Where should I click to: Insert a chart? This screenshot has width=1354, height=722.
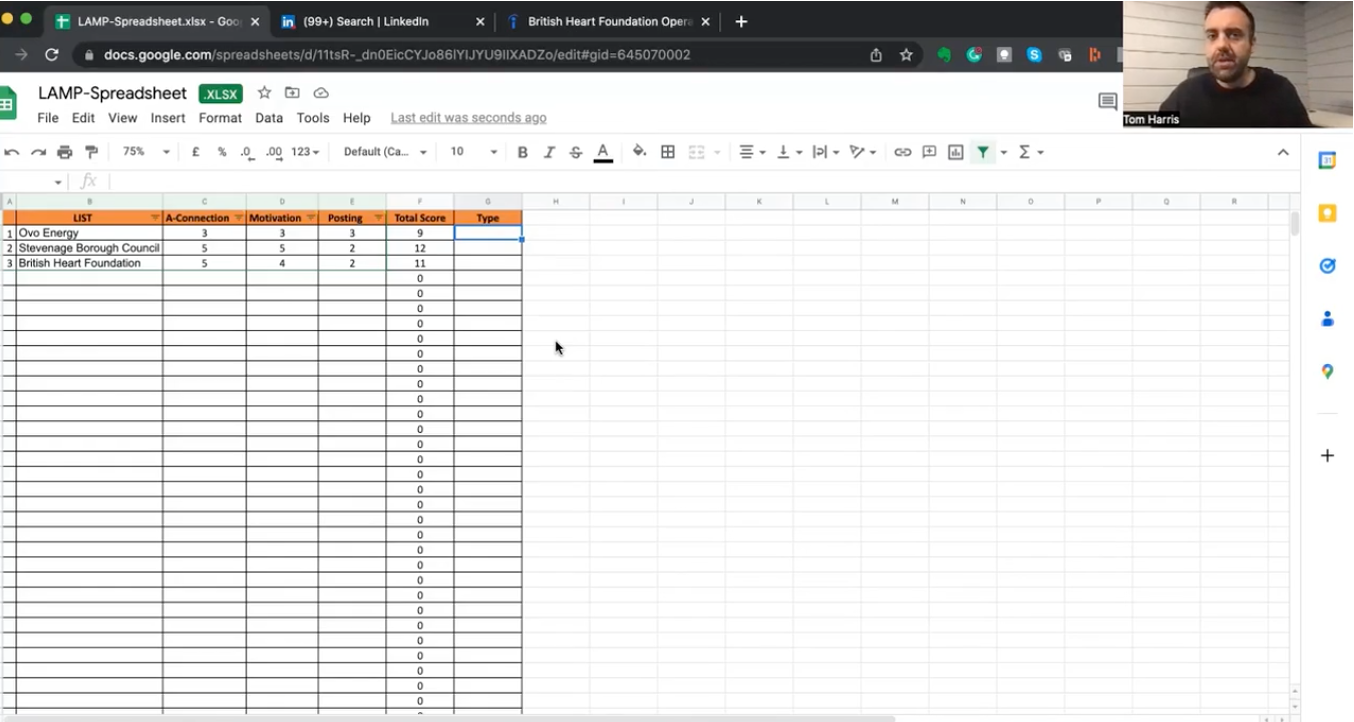tap(956, 152)
